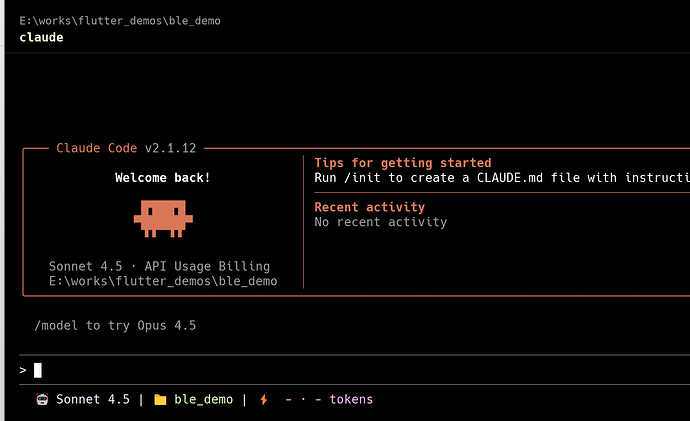
Task: Click the 'Claude Code' title label
Action: click(96, 148)
